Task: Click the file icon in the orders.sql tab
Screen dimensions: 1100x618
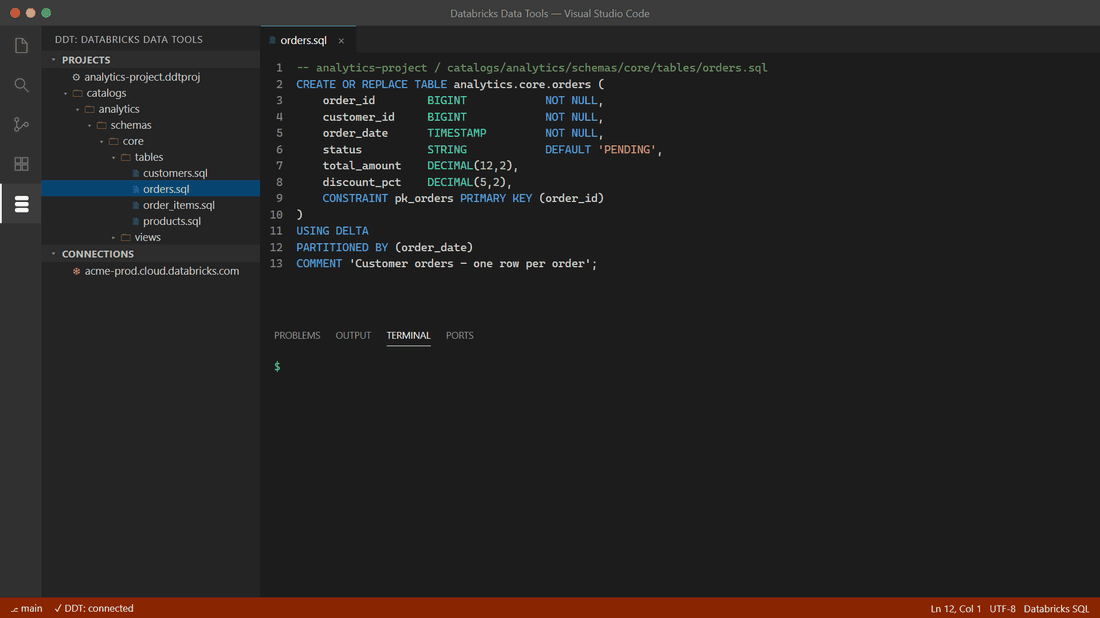Action: 272,41
